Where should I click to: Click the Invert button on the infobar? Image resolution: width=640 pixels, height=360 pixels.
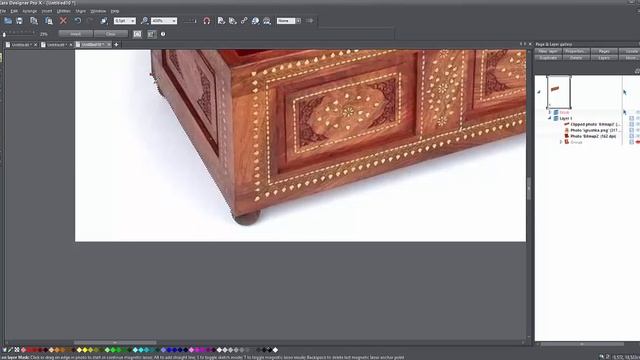pyautogui.click(x=76, y=34)
